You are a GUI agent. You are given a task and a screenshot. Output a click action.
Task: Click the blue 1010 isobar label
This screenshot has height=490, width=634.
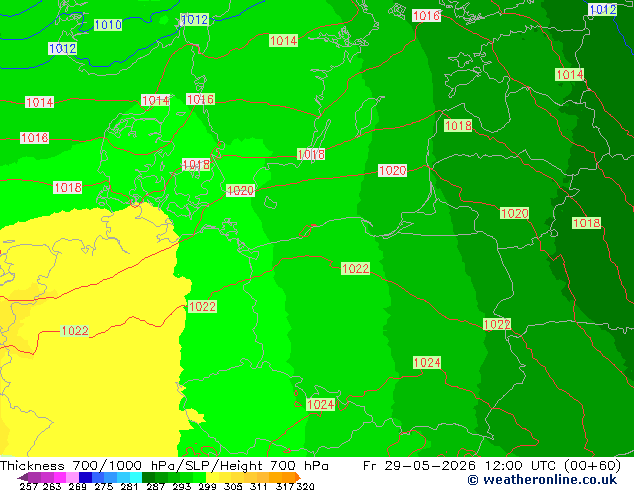(x=108, y=25)
